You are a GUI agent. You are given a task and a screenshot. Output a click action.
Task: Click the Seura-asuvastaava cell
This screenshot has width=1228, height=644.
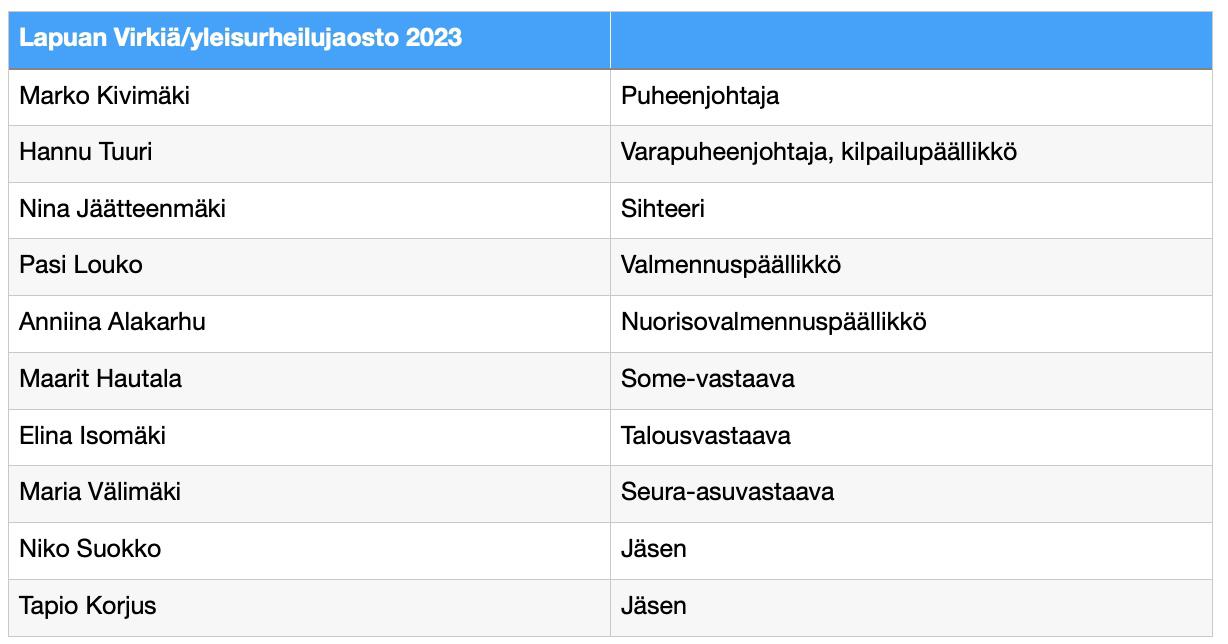click(x=911, y=494)
